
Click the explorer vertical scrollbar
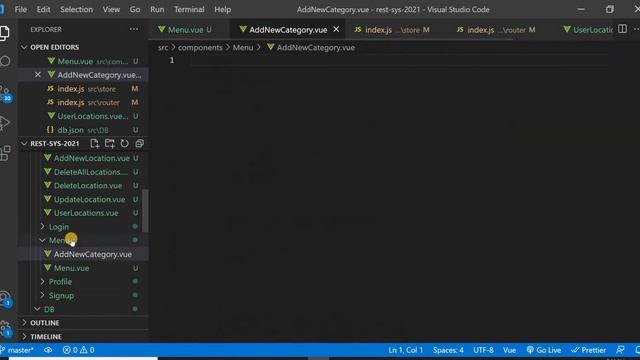[145, 211]
